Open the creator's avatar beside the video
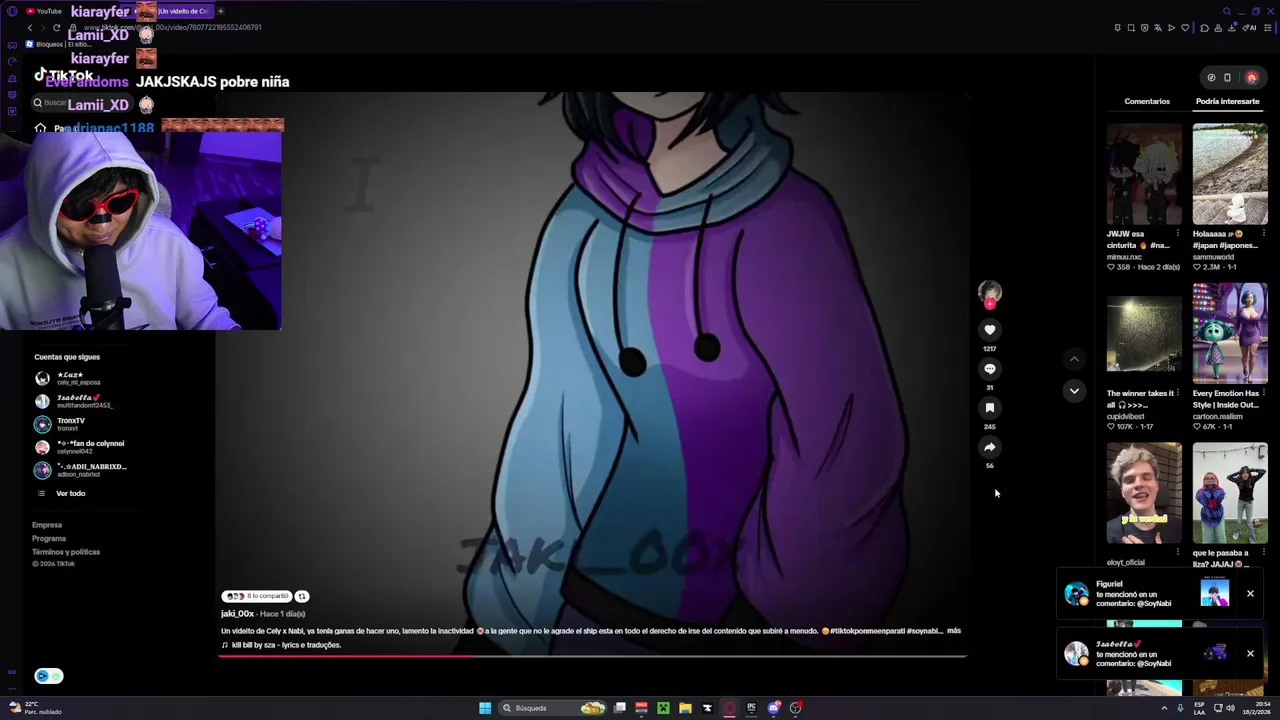Viewport: 1280px width, 720px height. click(989, 292)
